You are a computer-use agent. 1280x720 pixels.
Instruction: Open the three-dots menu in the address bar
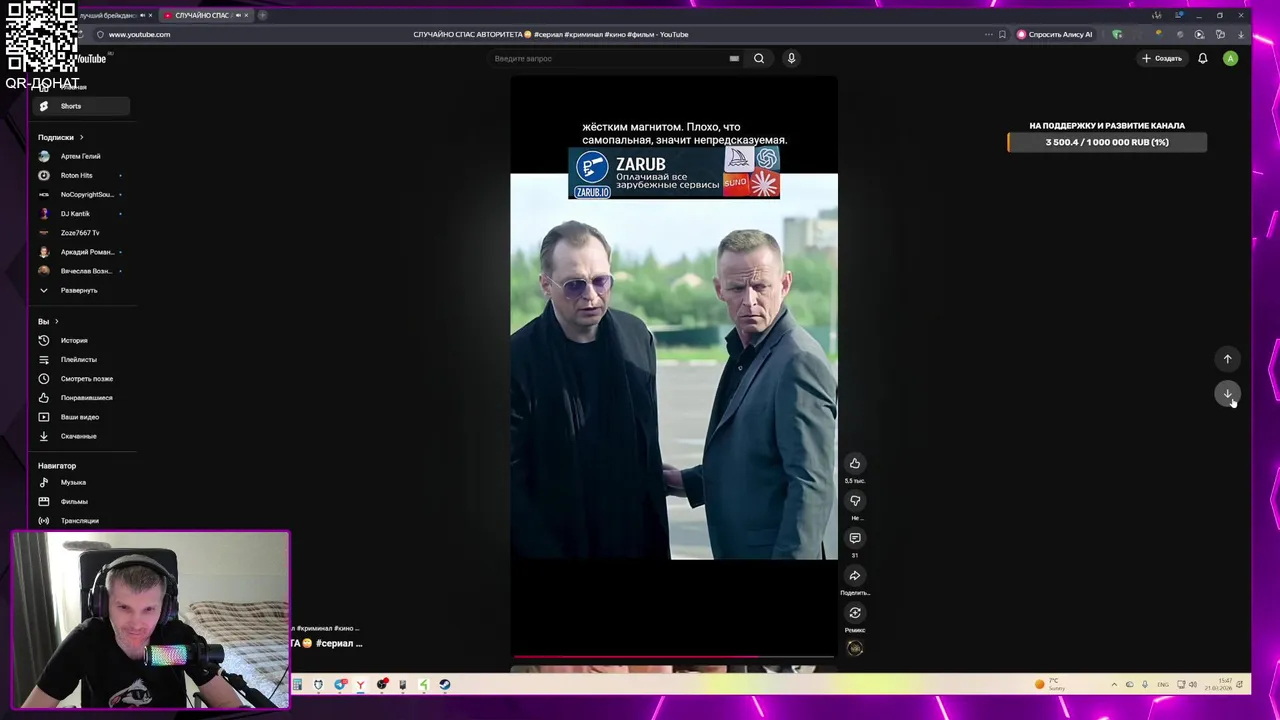[x=989, y=34]
